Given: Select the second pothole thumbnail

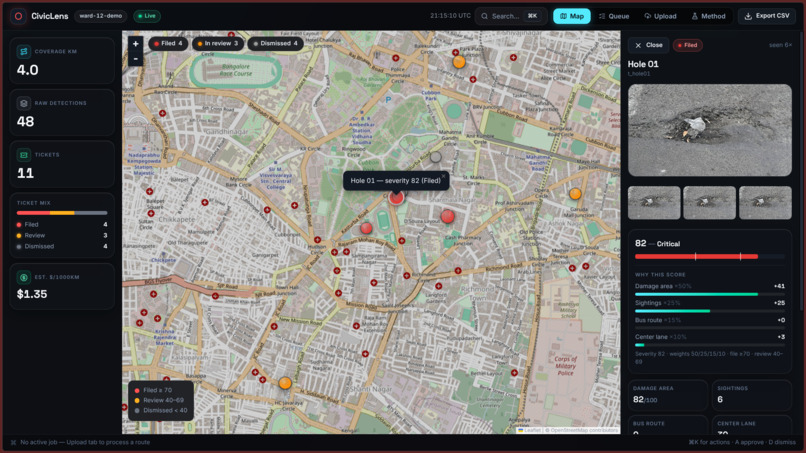Looking at the screenshot, I should click(x=709, y=203).
